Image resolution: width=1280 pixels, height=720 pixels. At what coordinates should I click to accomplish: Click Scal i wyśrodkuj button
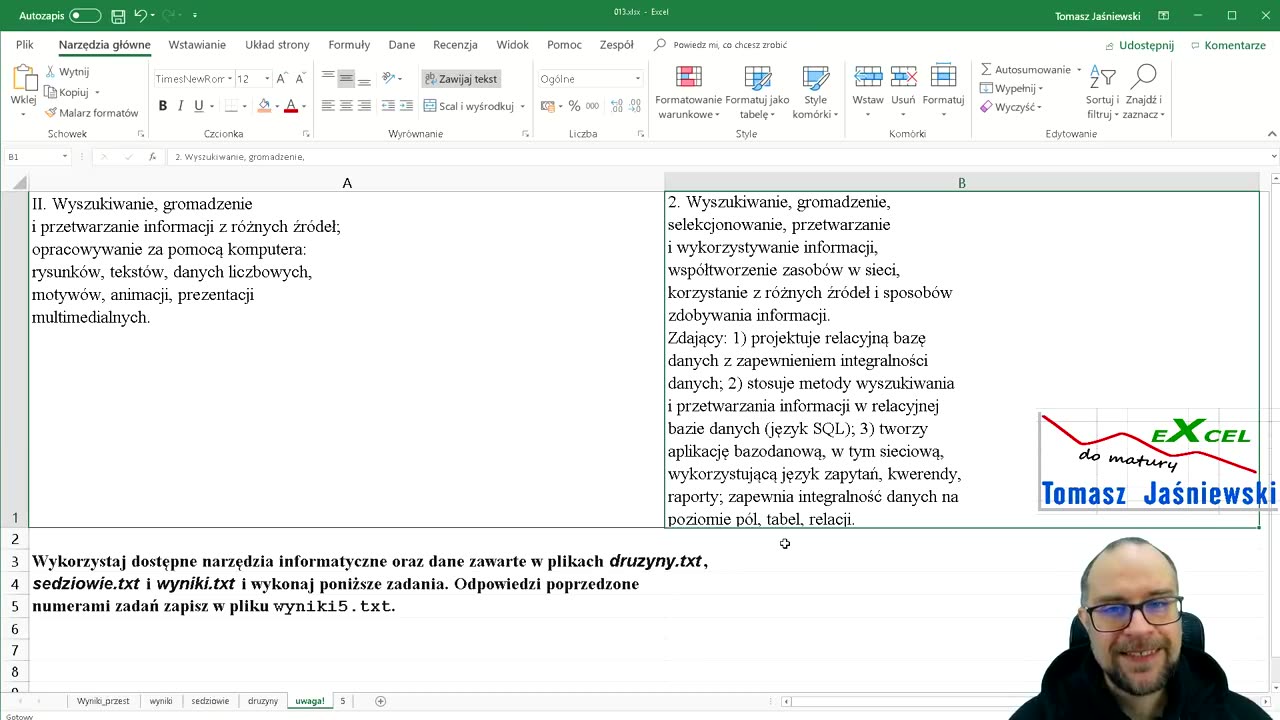click(x=469, y=106)
